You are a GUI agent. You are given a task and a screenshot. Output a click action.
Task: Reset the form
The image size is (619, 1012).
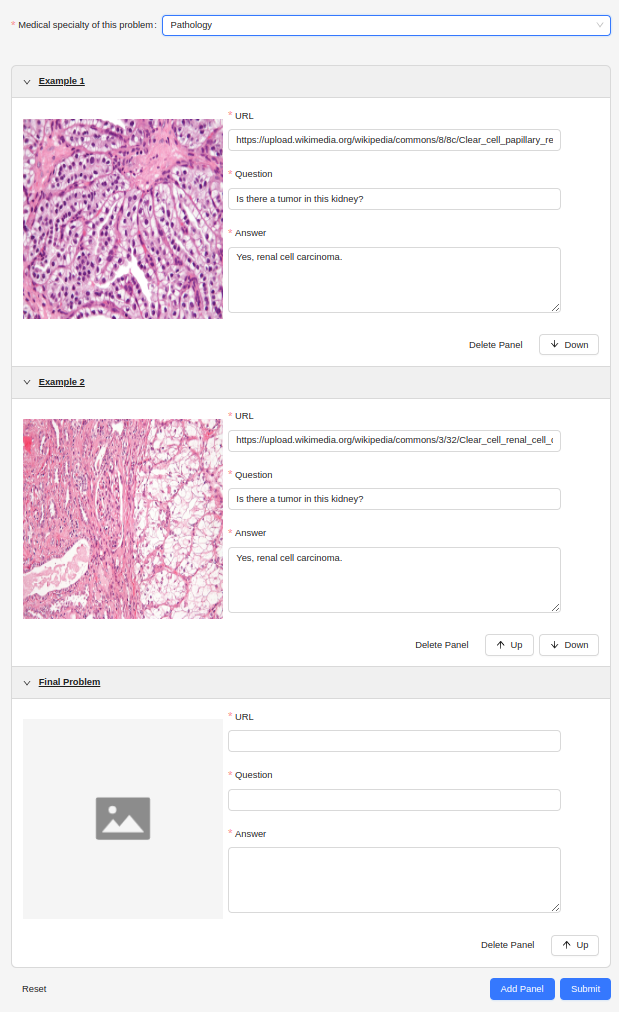(x=34, y=989)
